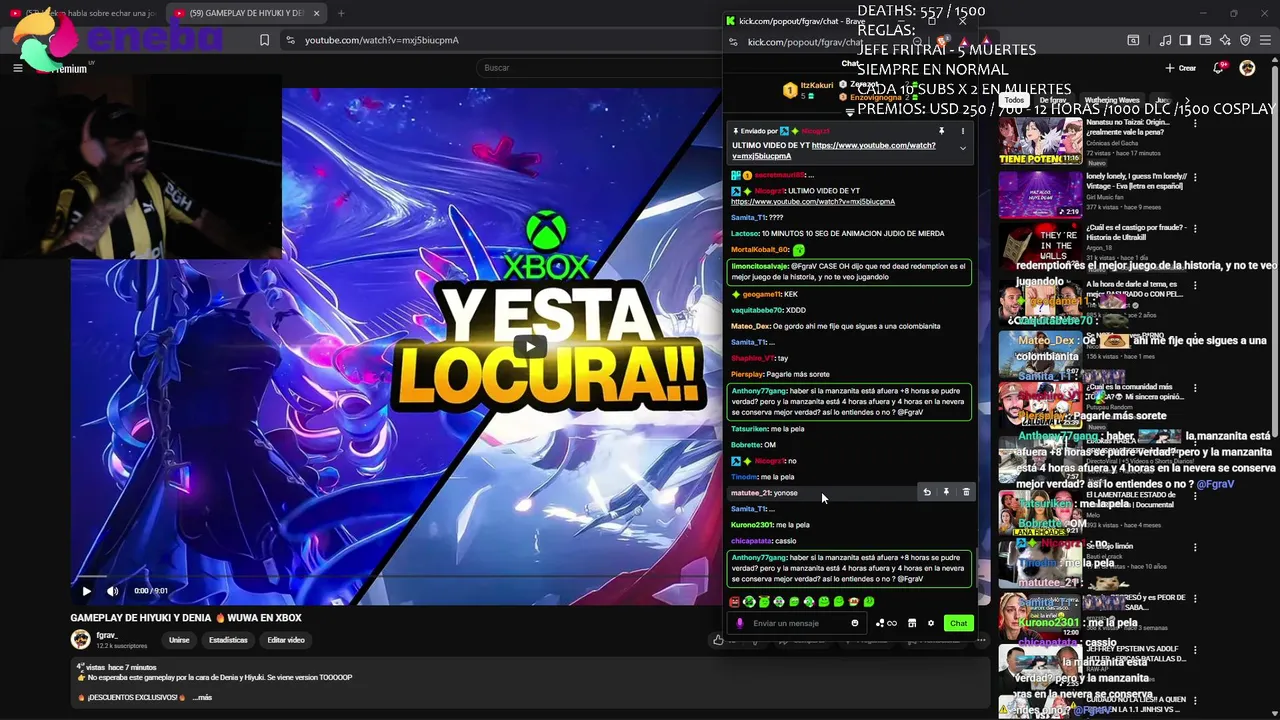The height and width of the screenshot is (720, 1280).
Task: Open the fgrav_ channel avatar
Action: (x=80, y=640)
